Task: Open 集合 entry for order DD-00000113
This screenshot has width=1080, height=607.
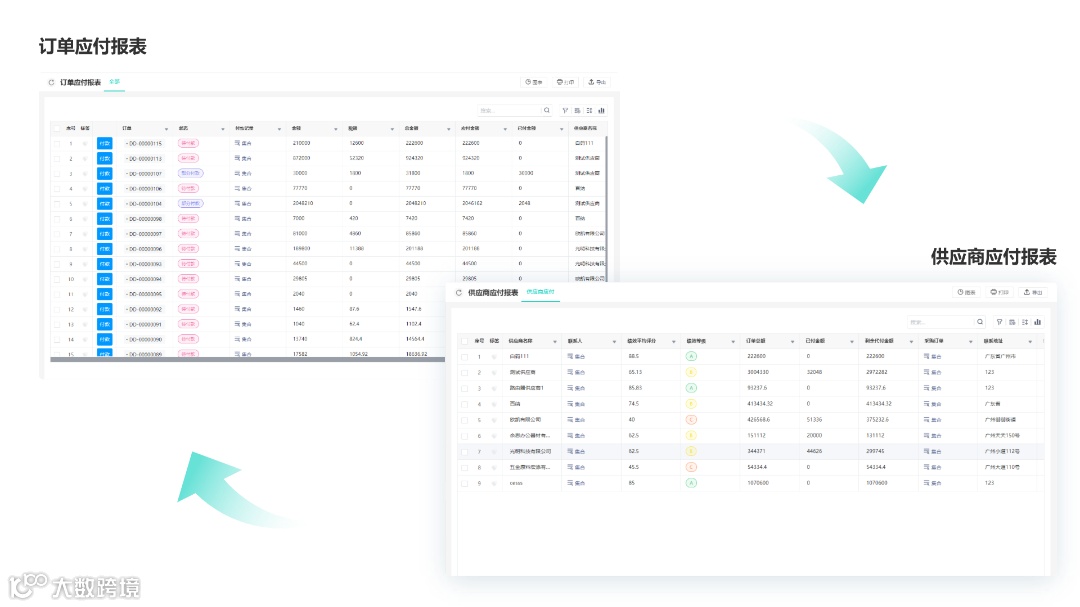Action: coord(243,158)
